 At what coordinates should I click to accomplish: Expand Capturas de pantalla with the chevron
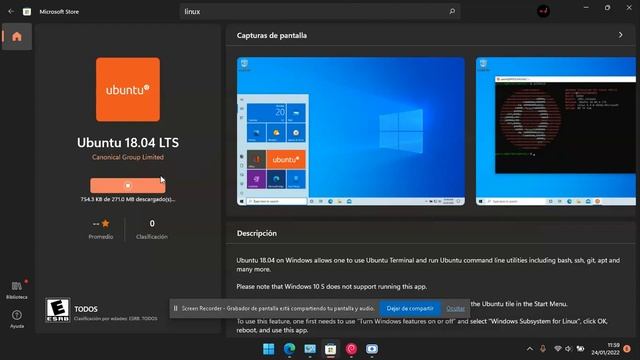[x=620, y=35]
